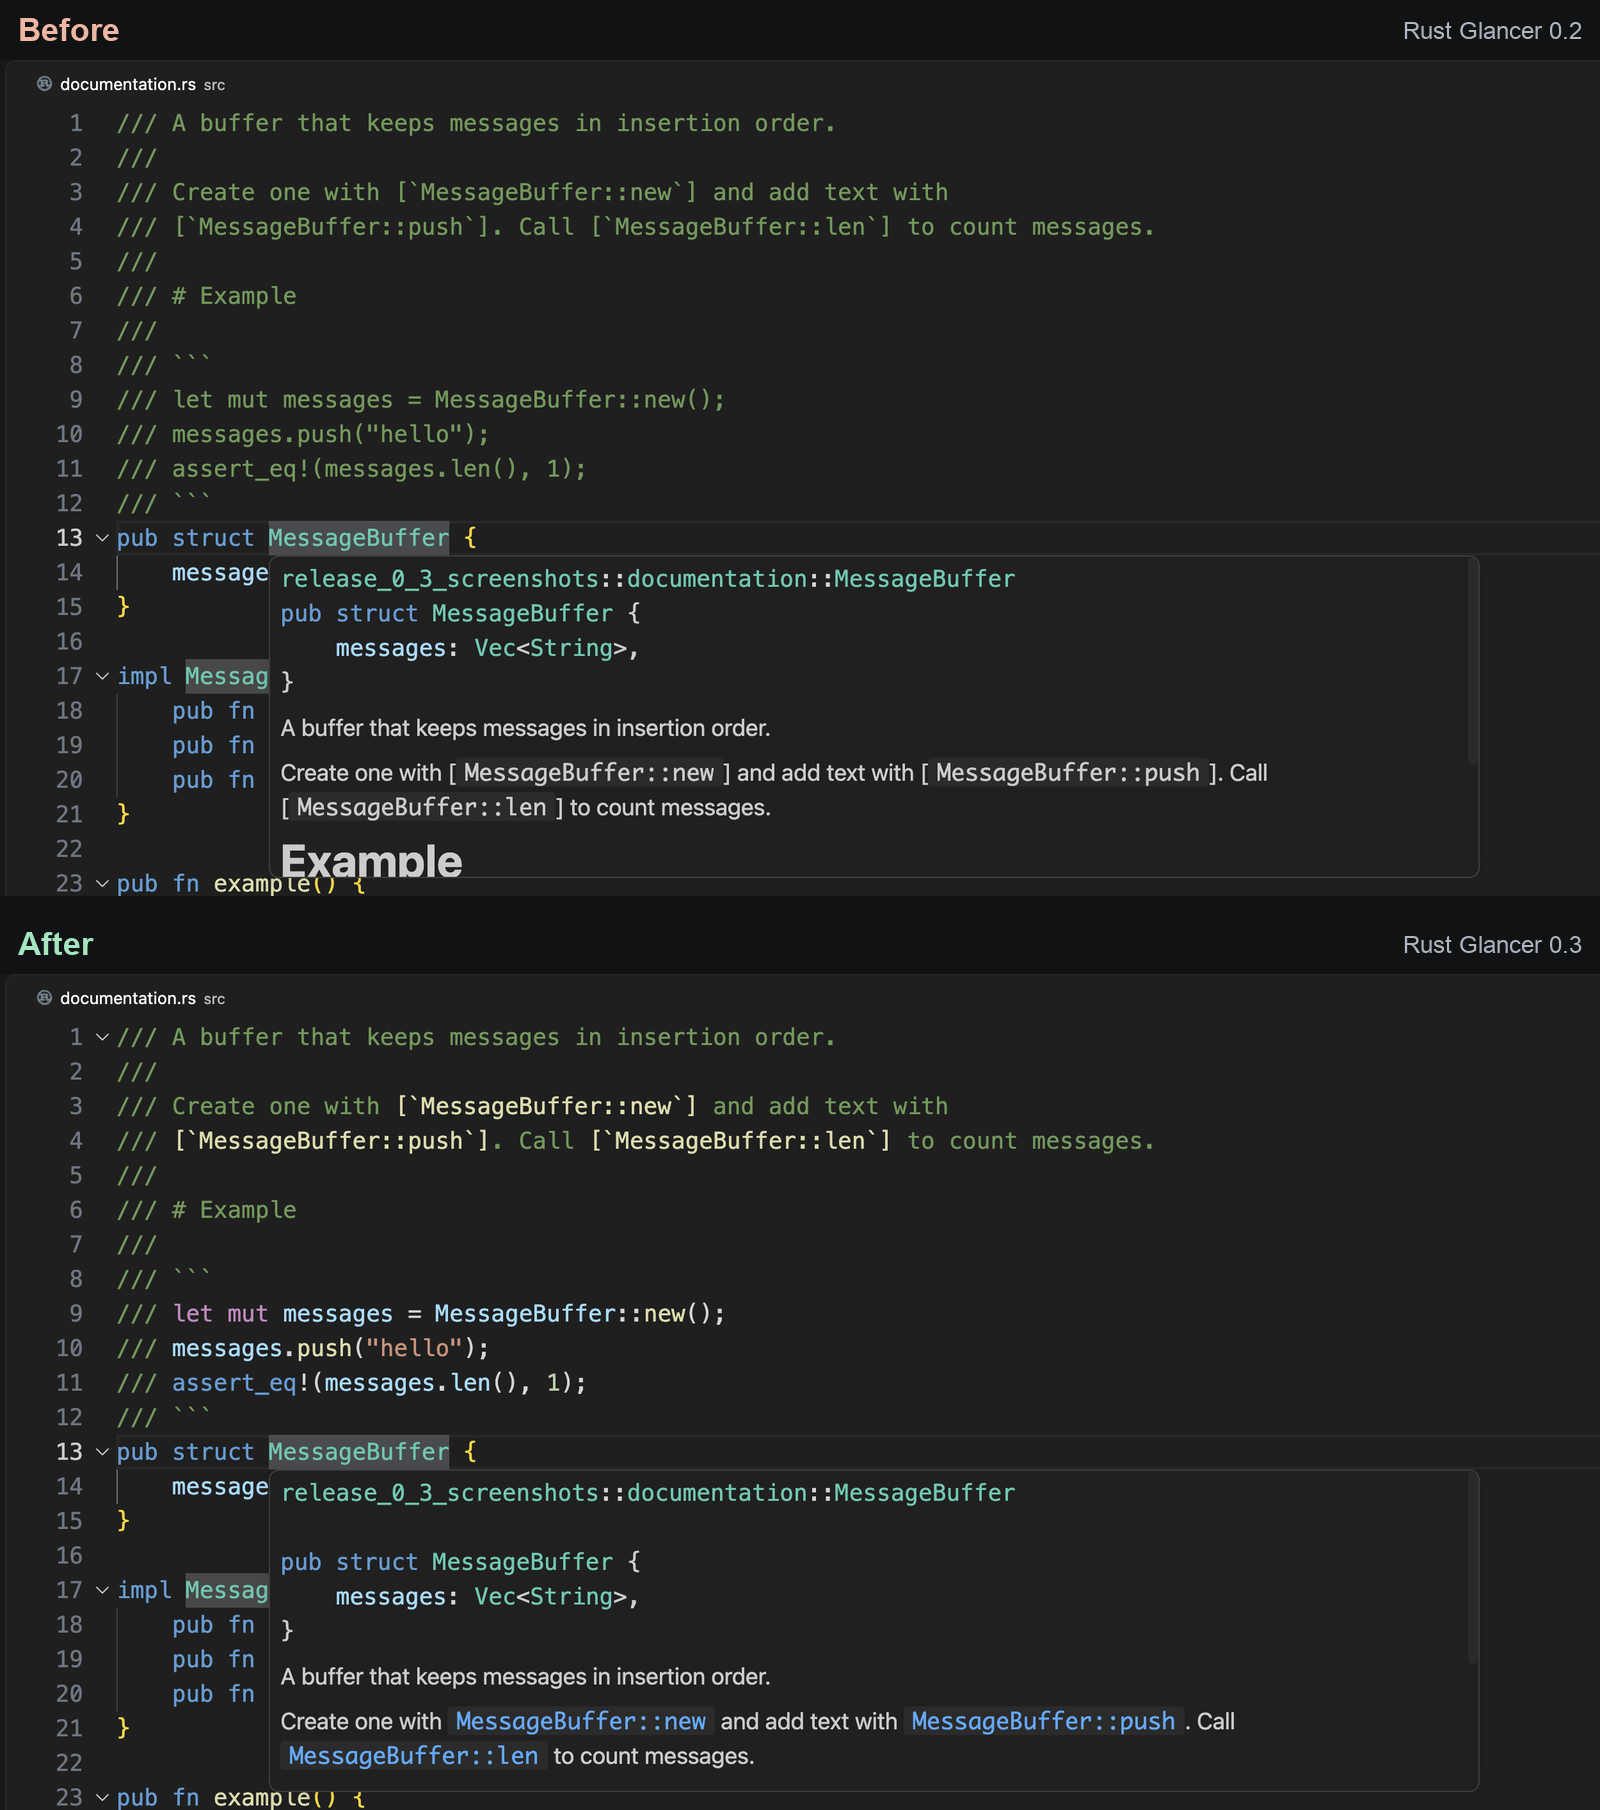Follow the MessageBuffer::len link in After hover
1600x1810 pixels.
[413, 1756]
